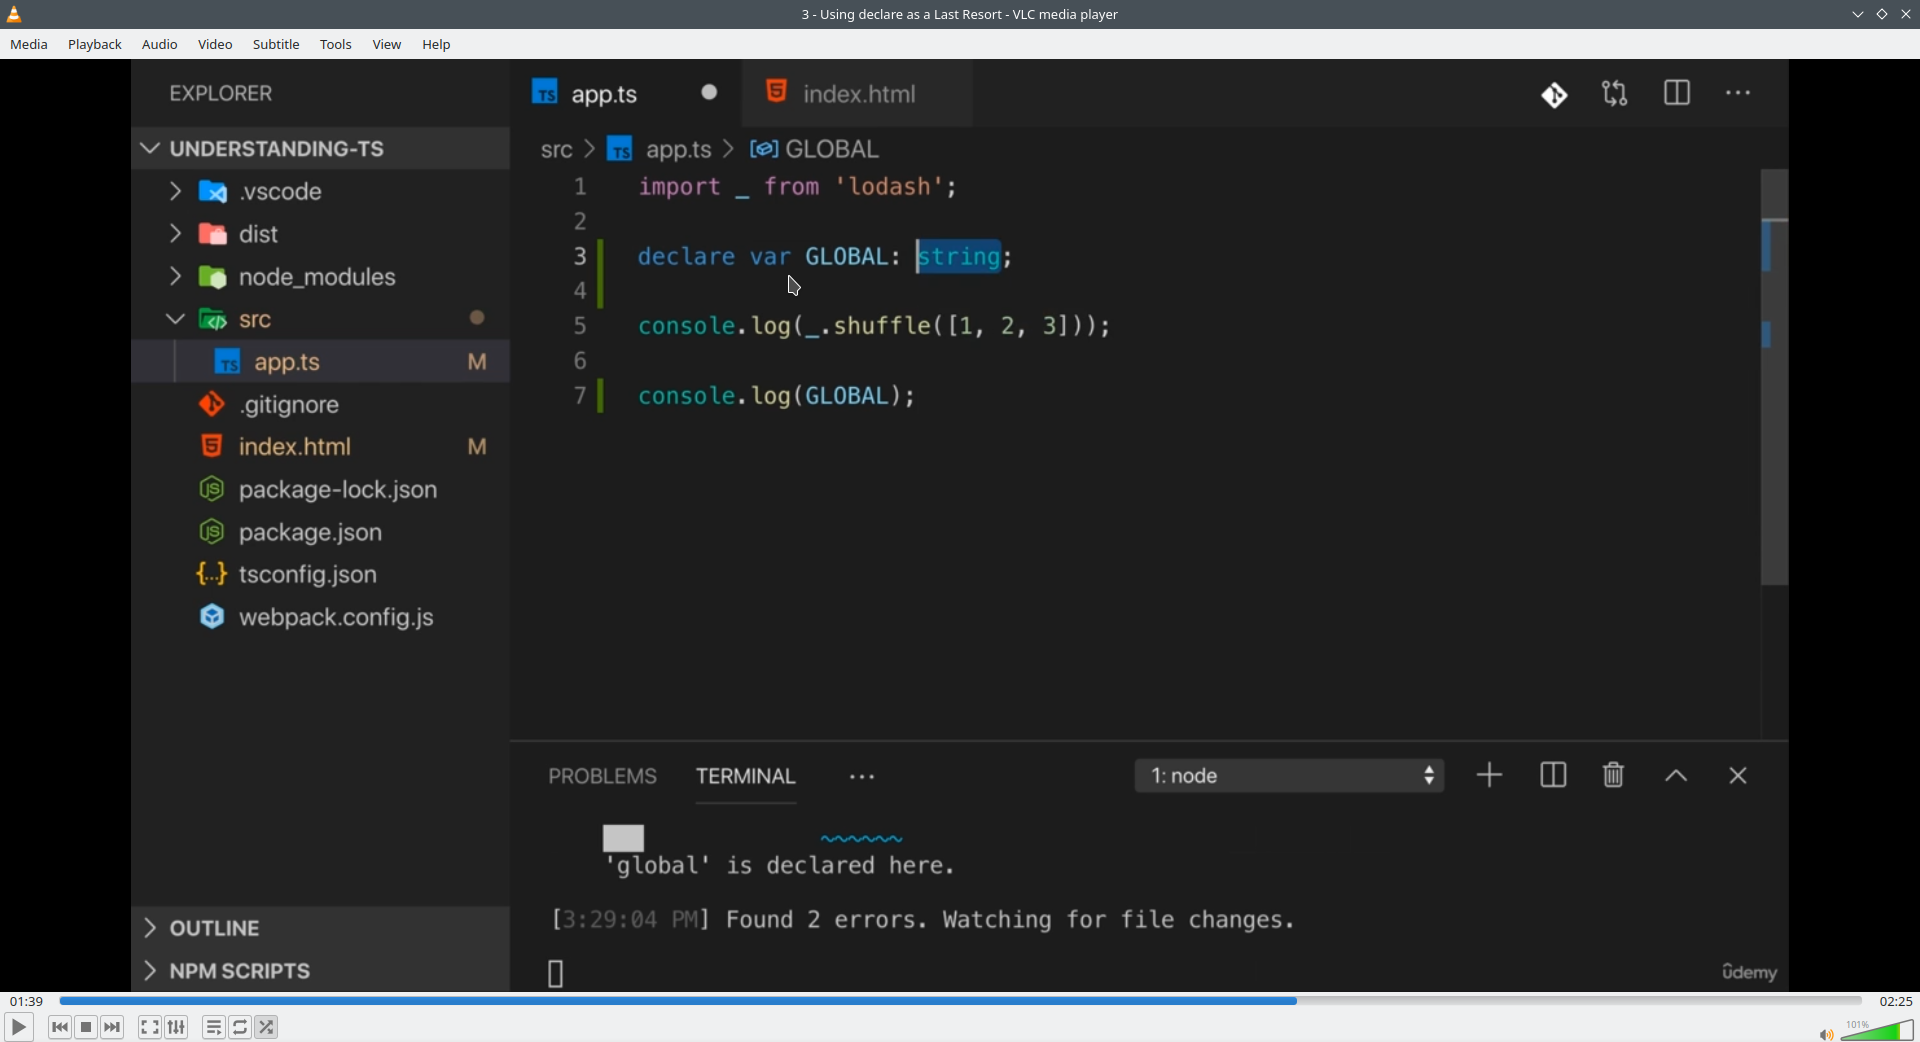Click the total duration label 02:25
The width and height of the screenshot is (1920, 1042).
tap(1895, 1001)
